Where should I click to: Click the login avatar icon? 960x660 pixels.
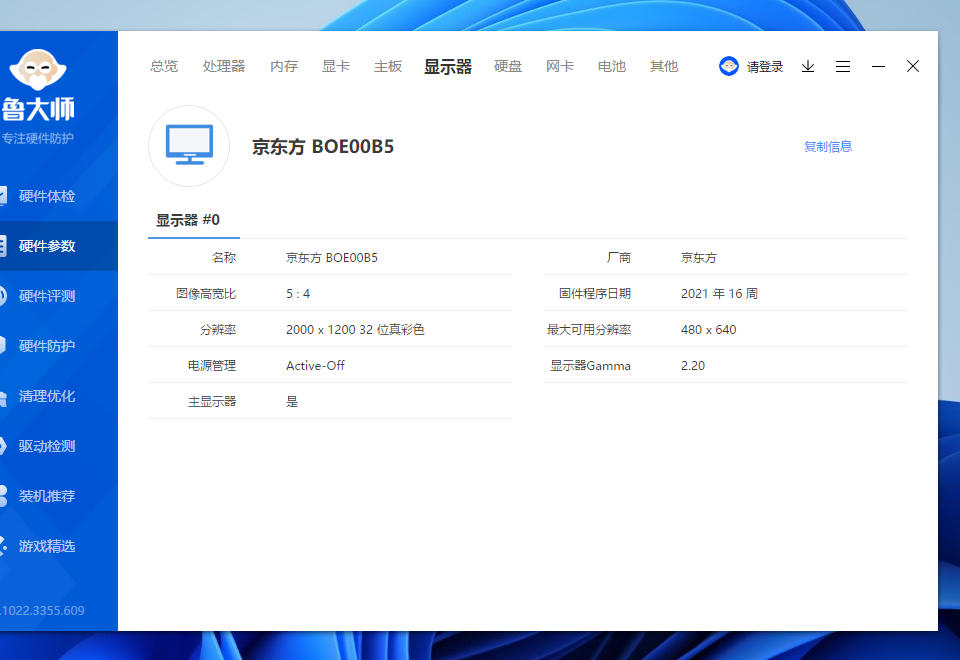(729, 66)
